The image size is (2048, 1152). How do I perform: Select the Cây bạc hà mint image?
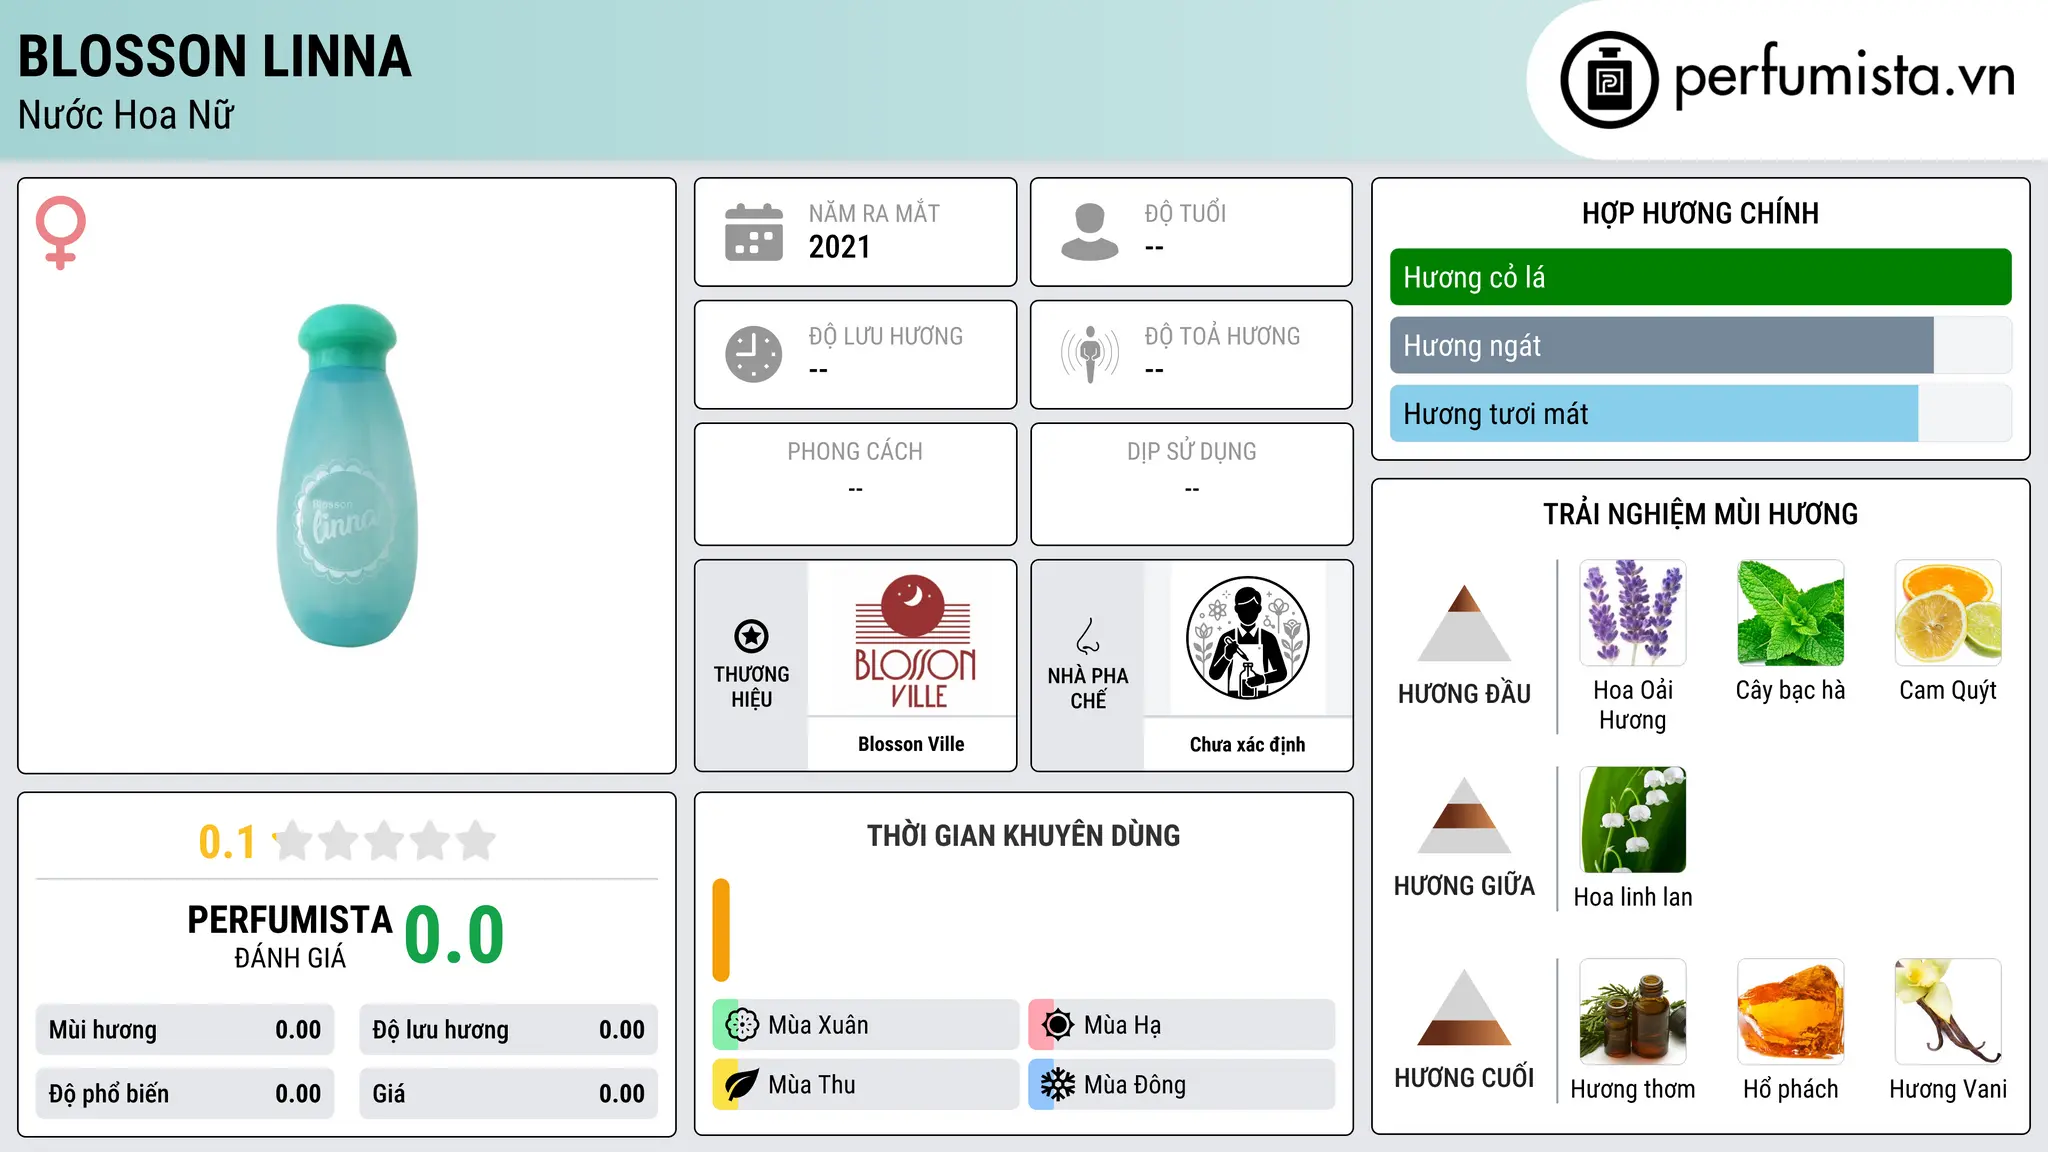point(1791,613)
